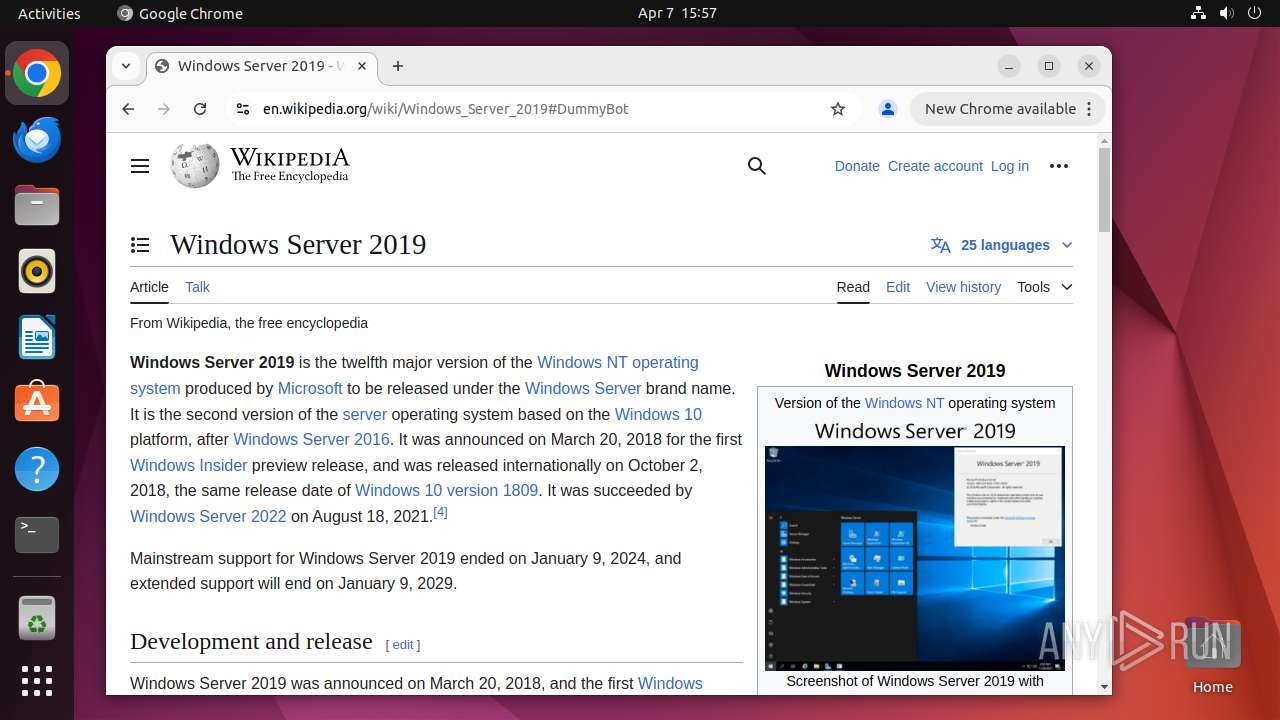Click the browser forward arrow
This screenshot has width=1280, height=720.
(164, 109)
